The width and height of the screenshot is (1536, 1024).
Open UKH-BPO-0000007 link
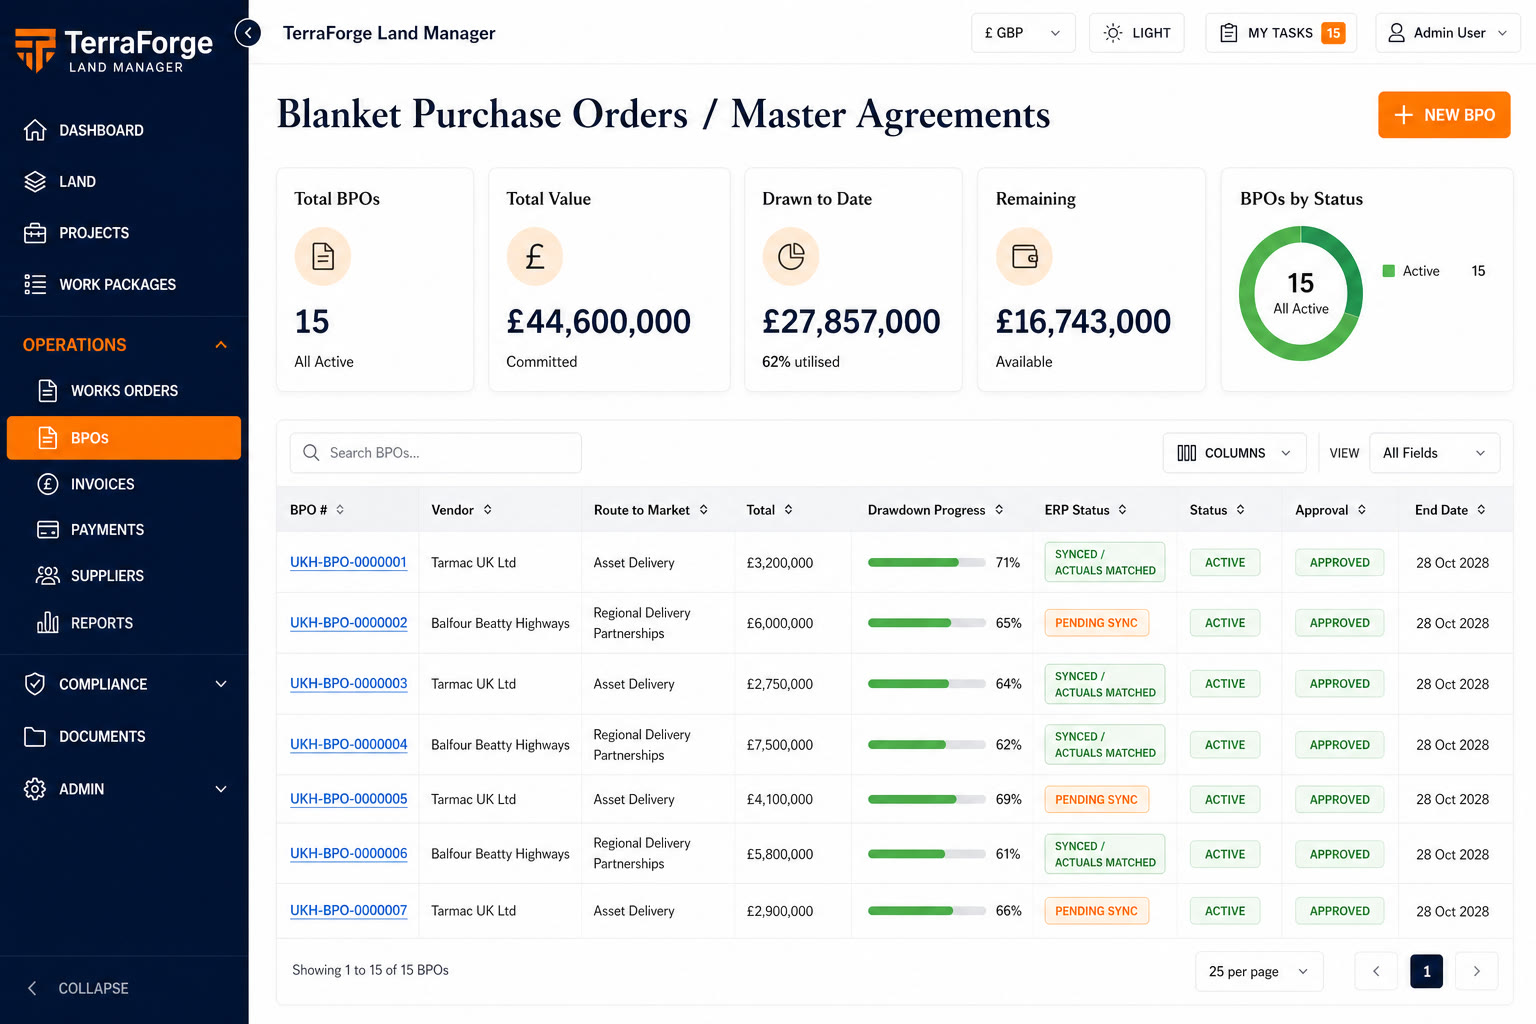(348, 910)
